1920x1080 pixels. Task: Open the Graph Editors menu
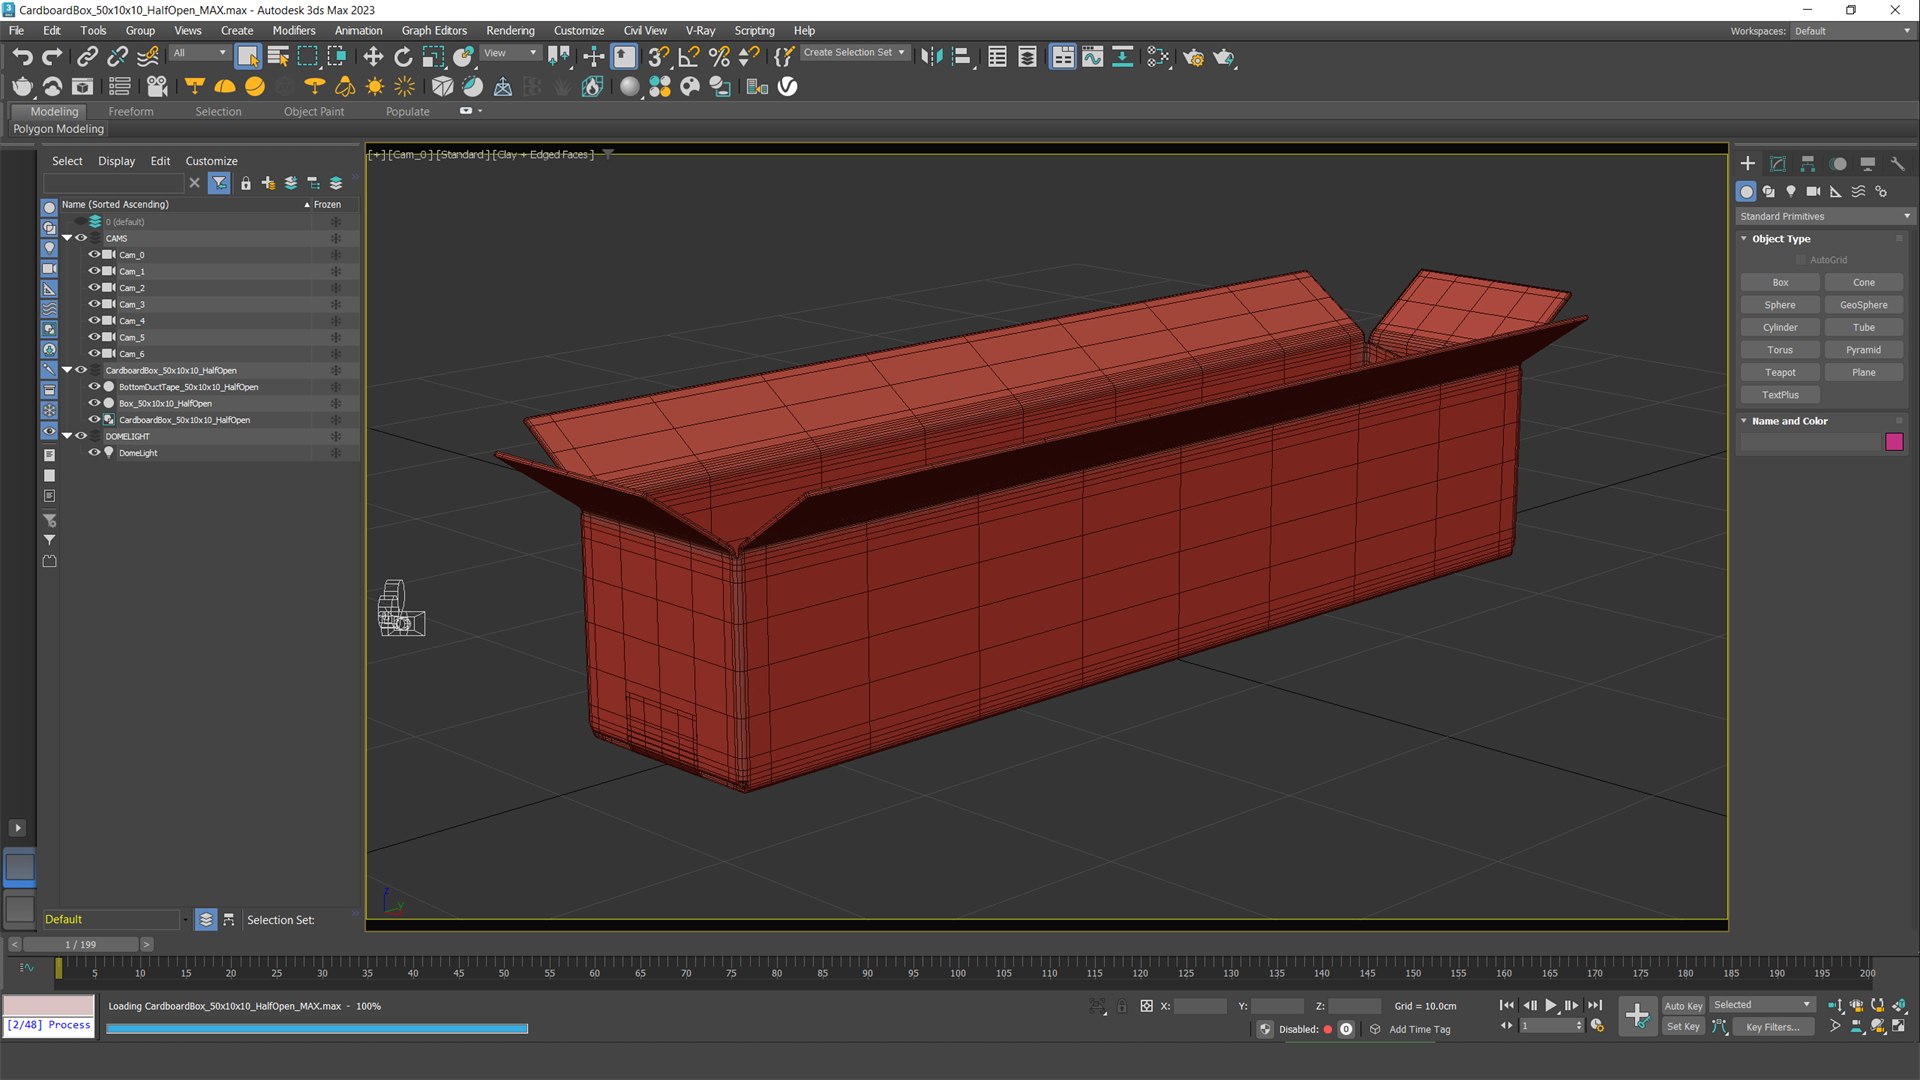click(x=434, y=30)
